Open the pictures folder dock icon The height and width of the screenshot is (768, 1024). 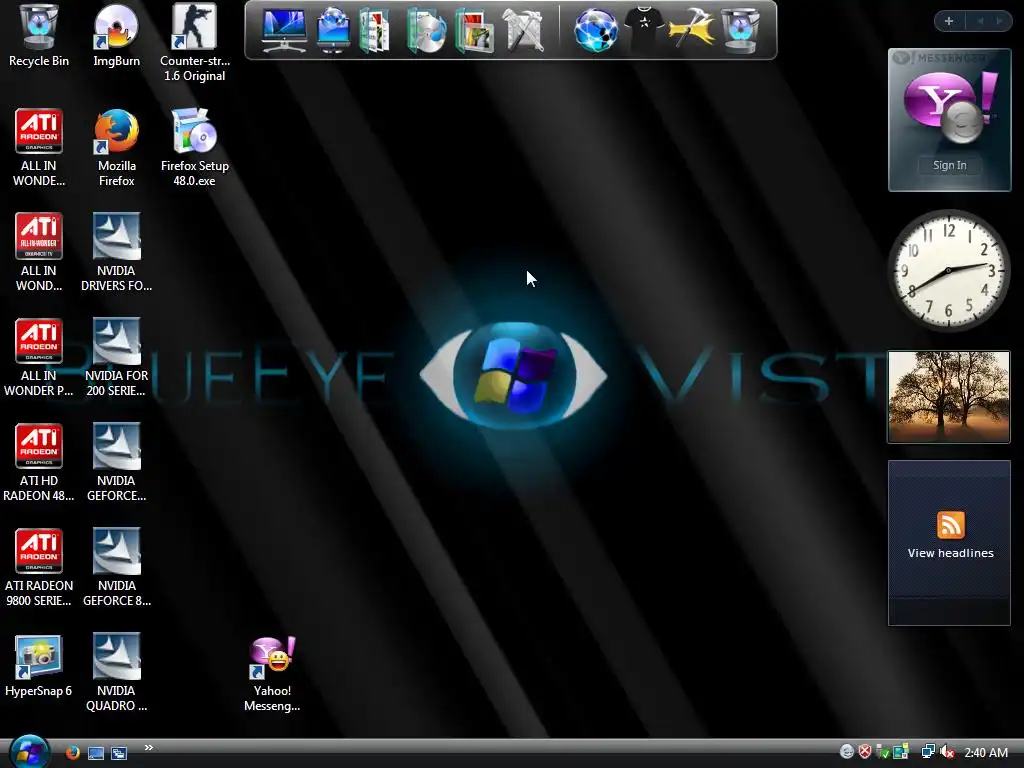coord(475,30)
